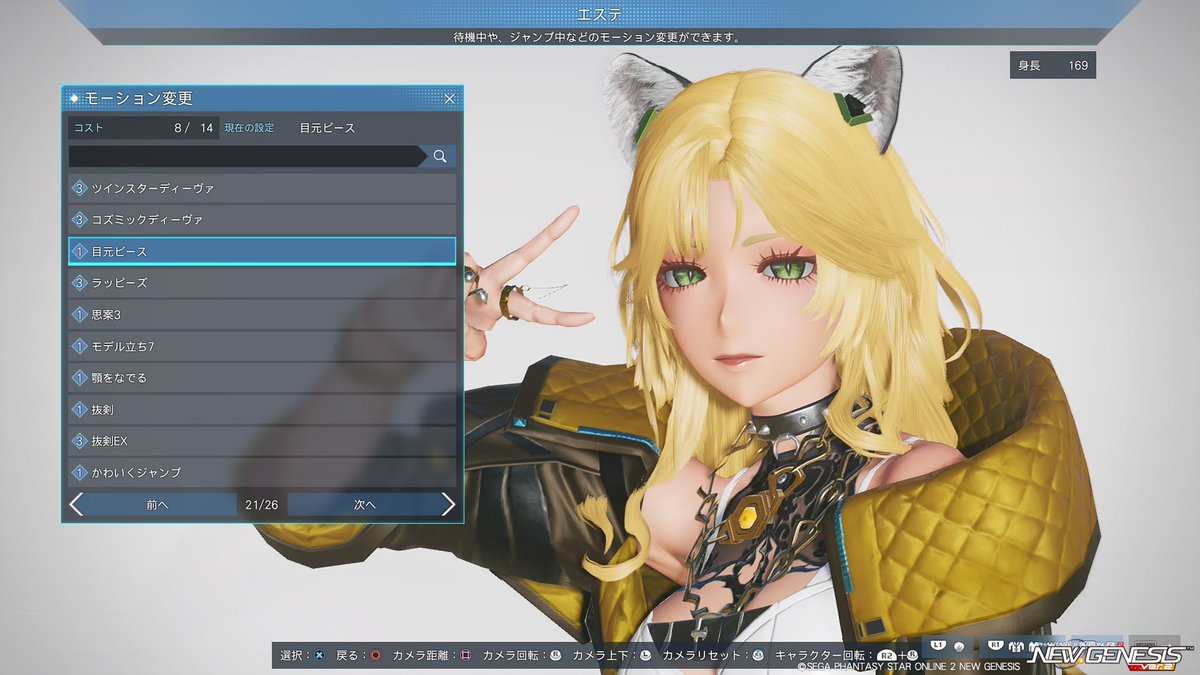The image size is (1200, 675).
Task: Click the 21/26 page indicator
Action: click(261, 505)
